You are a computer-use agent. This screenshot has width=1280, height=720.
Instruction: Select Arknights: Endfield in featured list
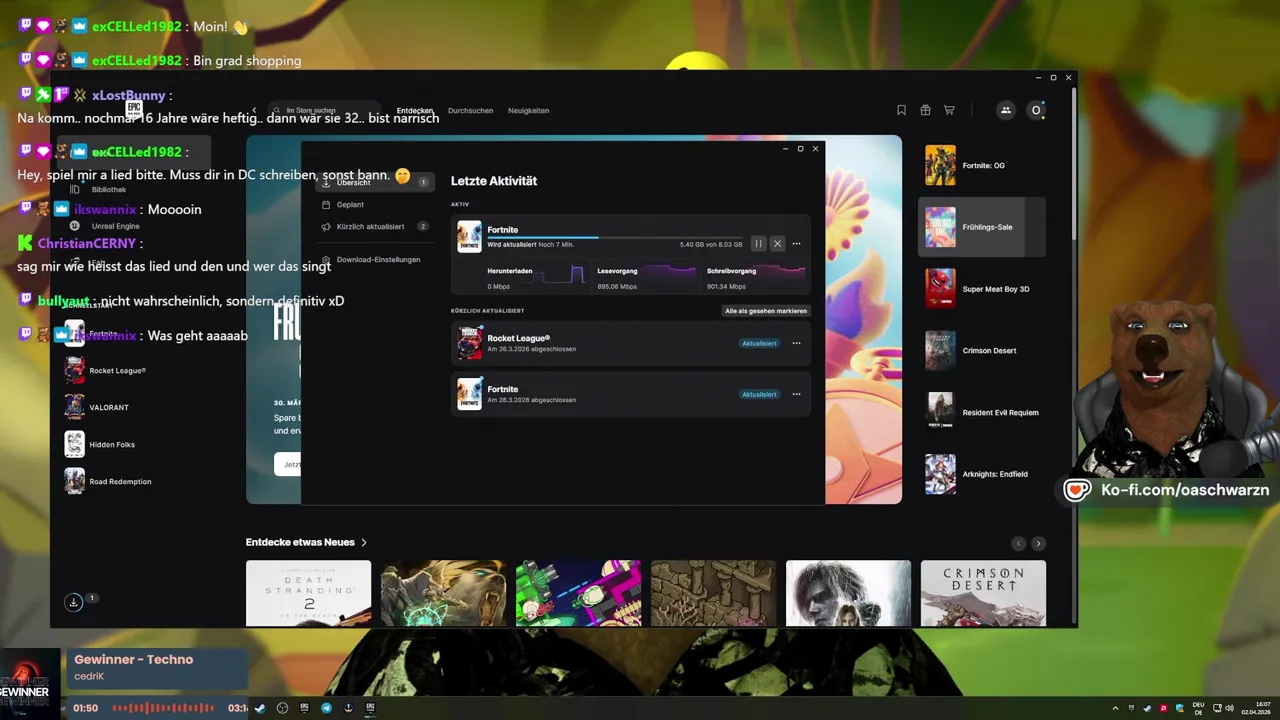click(x=981, y=474)
